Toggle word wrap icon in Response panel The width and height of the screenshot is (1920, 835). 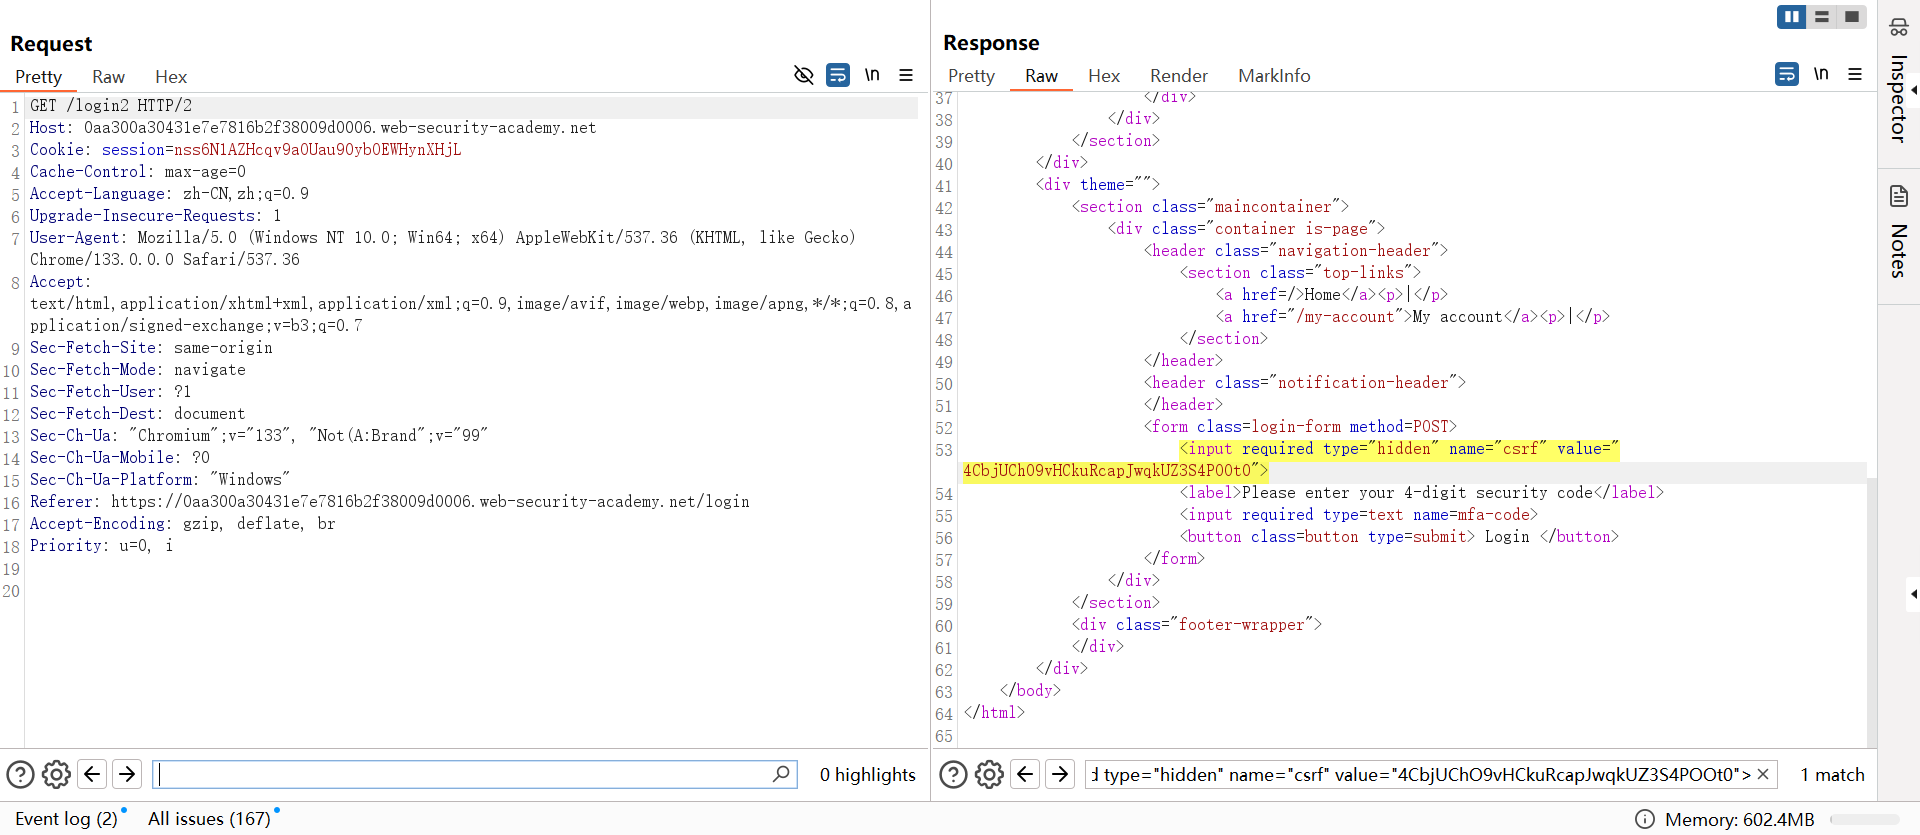coord(1787,74)
